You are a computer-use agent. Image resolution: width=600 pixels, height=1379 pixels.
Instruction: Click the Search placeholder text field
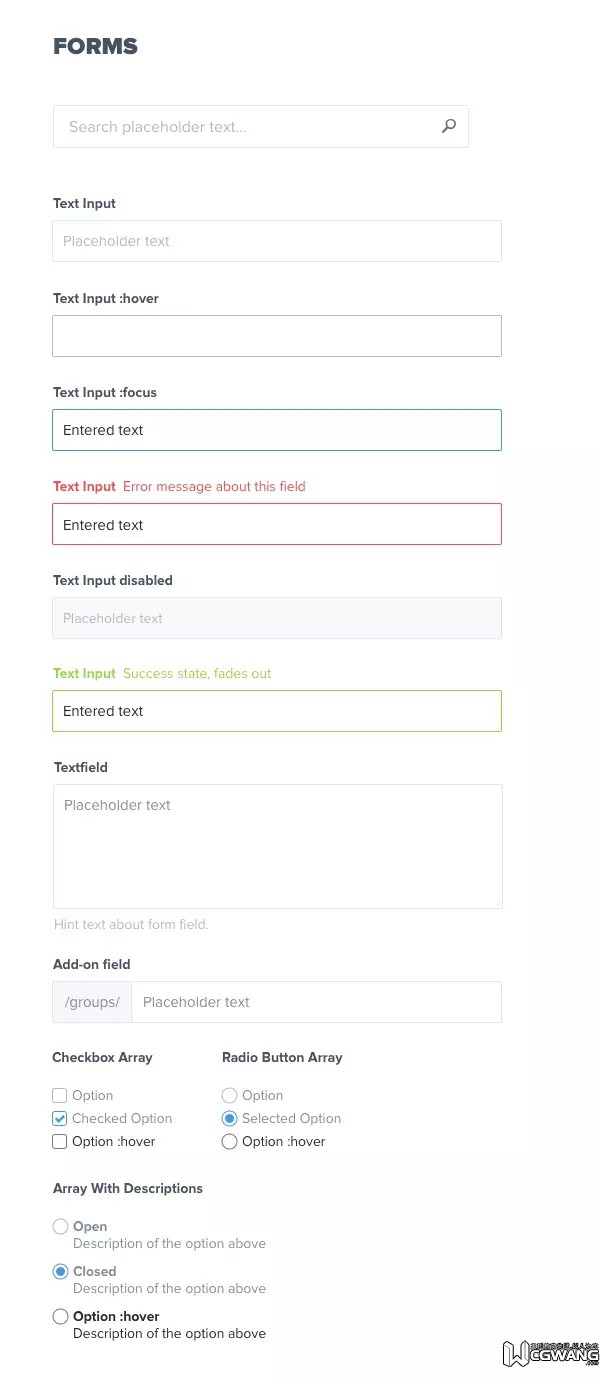coord(240,127)
